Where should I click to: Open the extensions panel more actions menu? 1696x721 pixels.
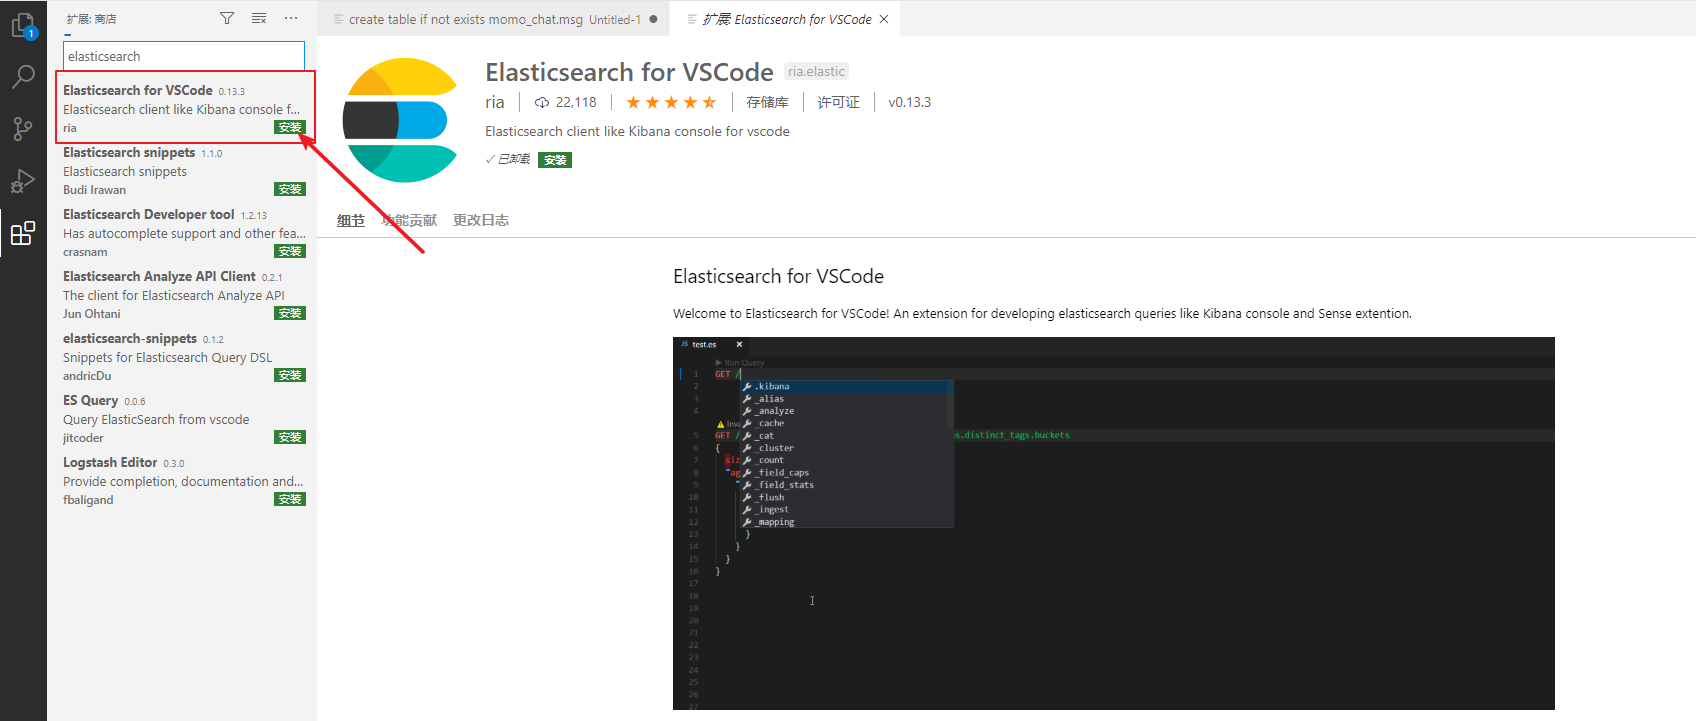tap(291, 18)
